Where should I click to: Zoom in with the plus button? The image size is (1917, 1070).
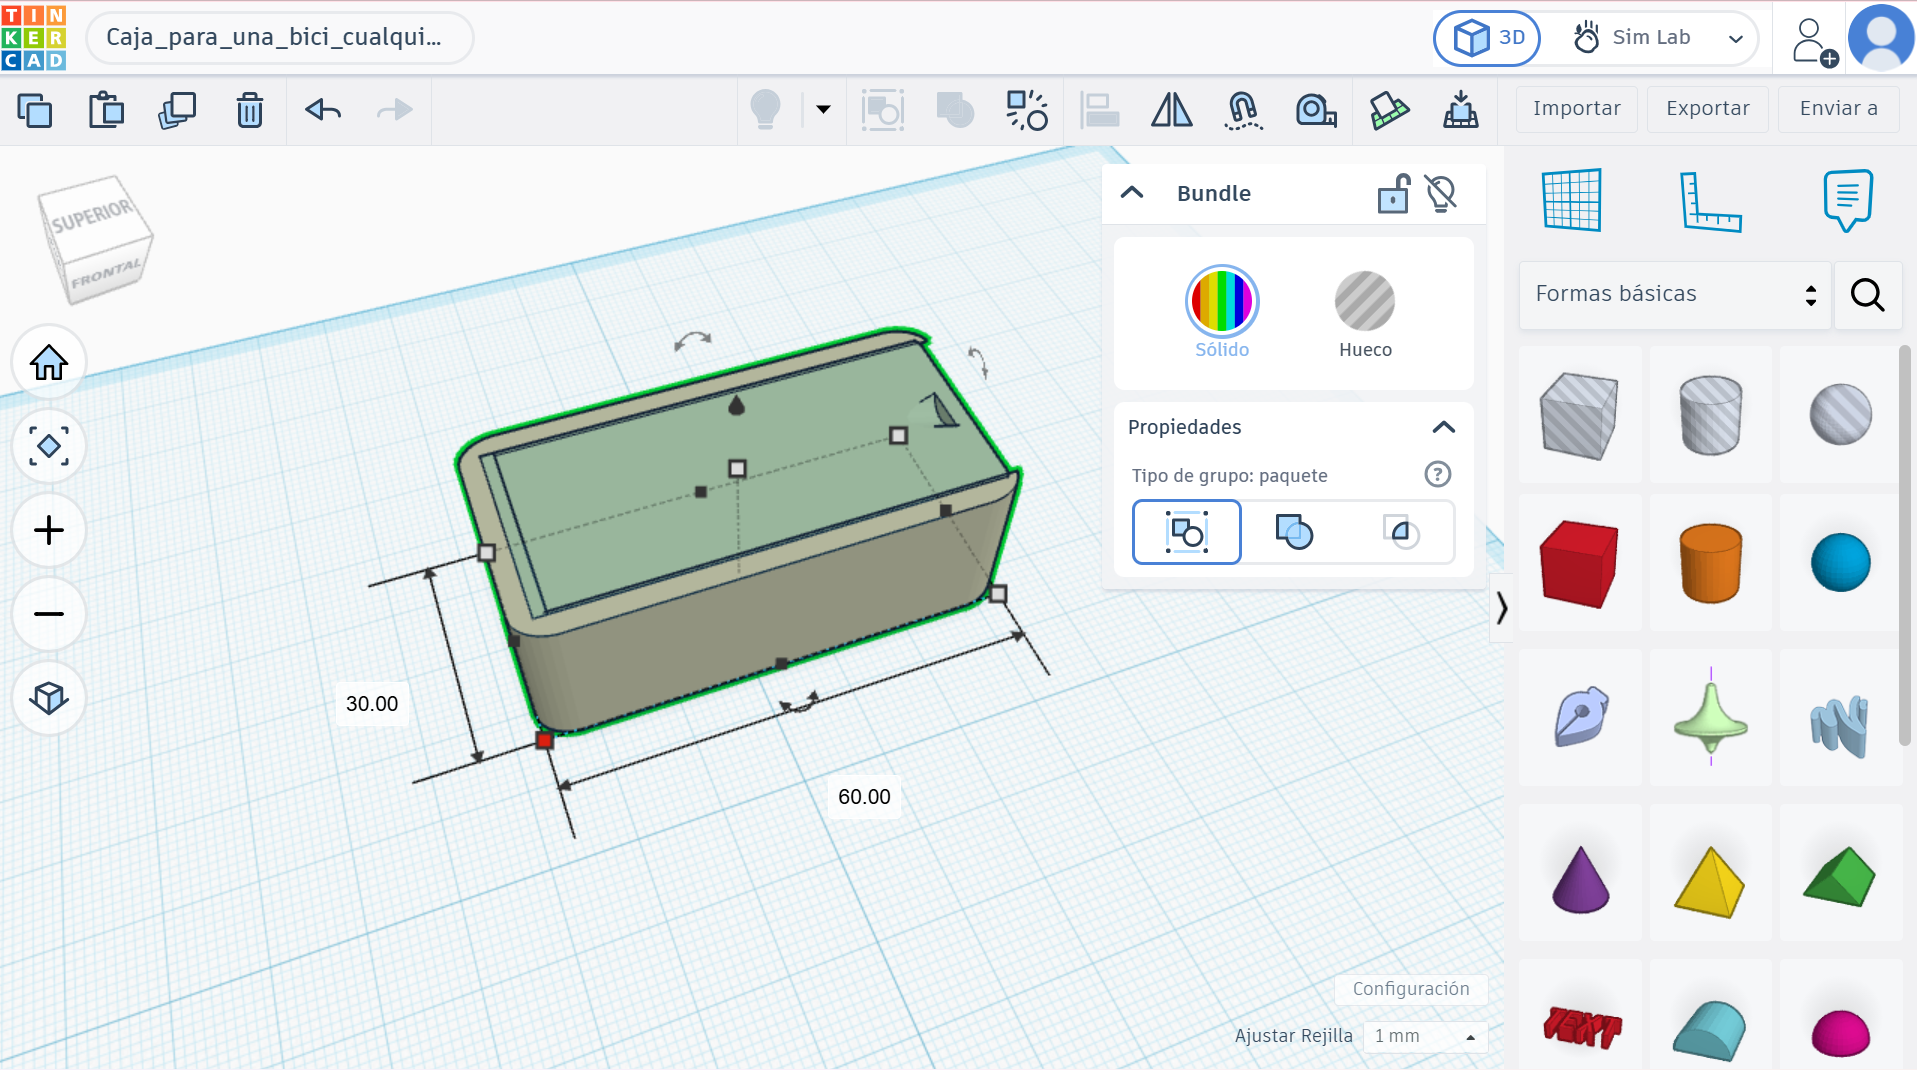coord(49,530)
